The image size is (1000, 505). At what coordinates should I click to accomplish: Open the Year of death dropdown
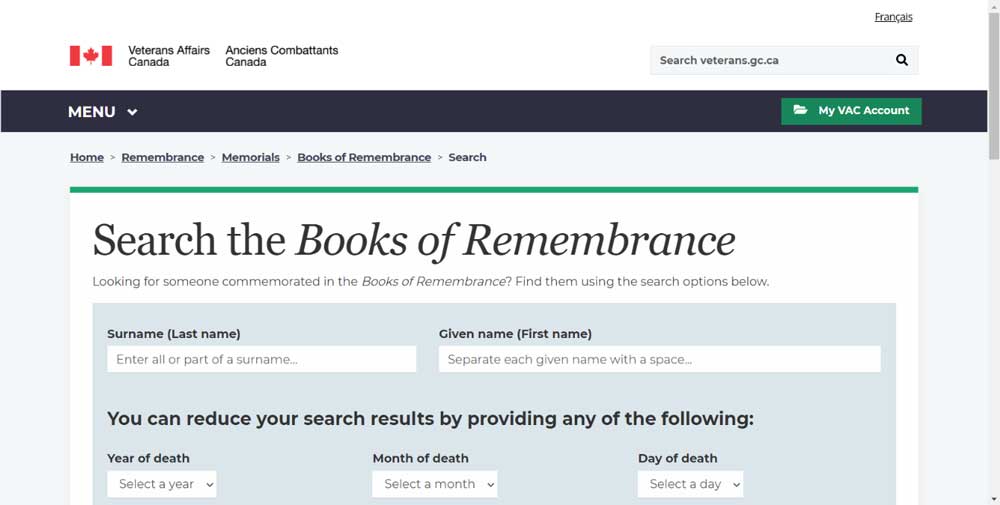pos(162,484)
